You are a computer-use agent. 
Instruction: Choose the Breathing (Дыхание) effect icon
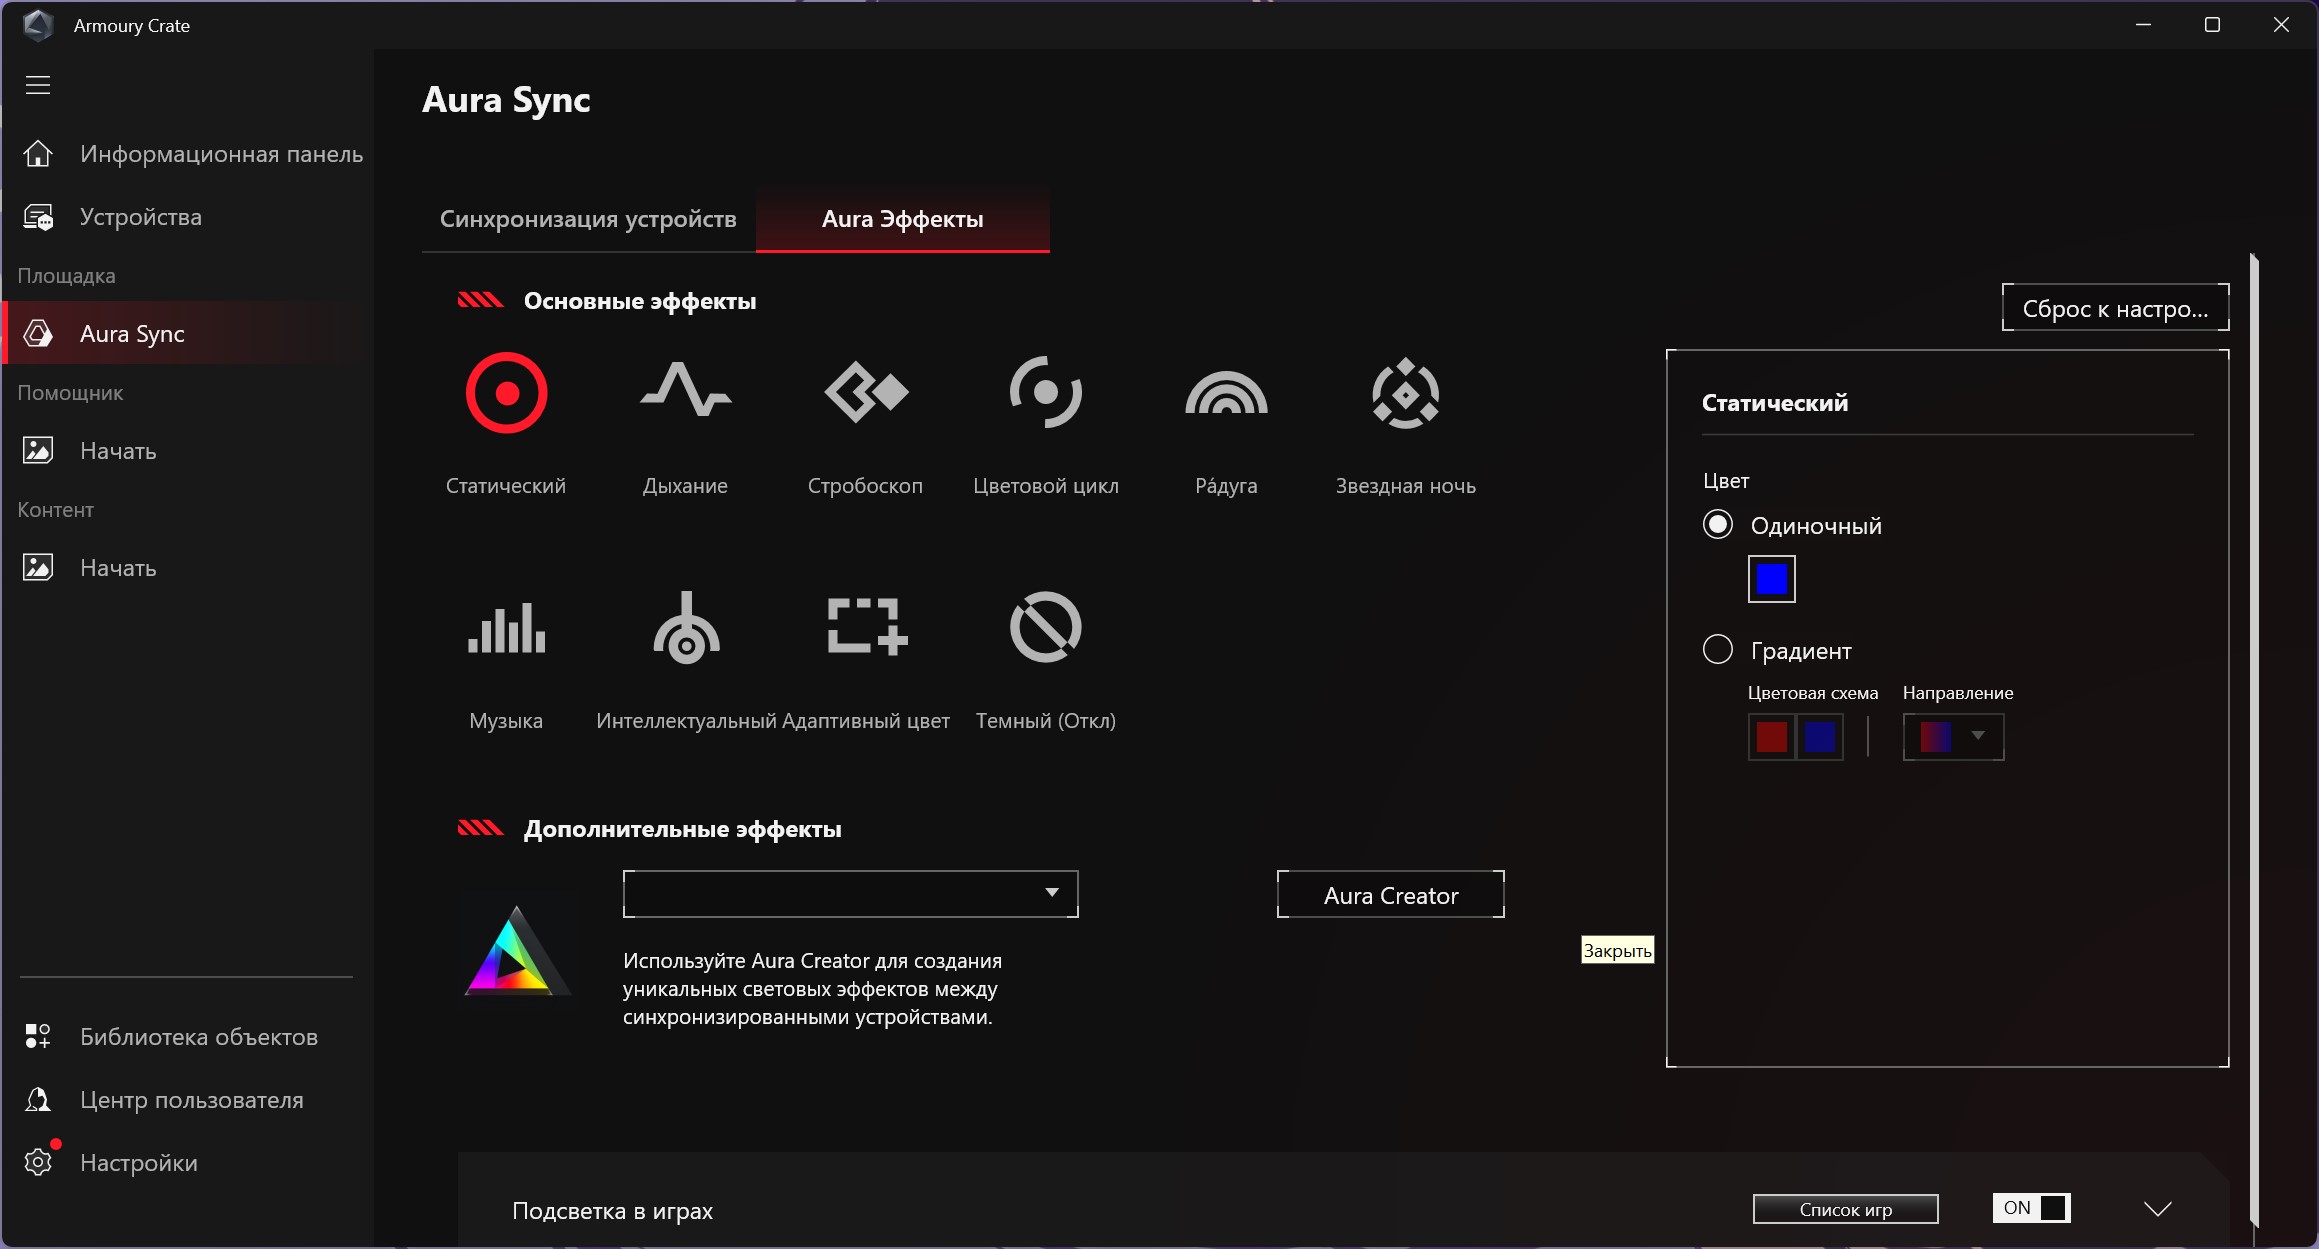(686, 390)
